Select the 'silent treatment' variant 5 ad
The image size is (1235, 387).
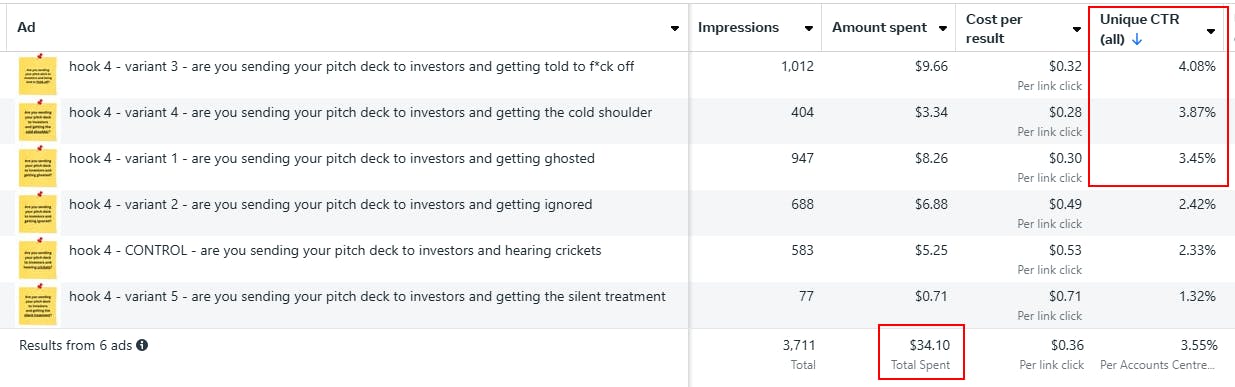click(x=367, y=297)
